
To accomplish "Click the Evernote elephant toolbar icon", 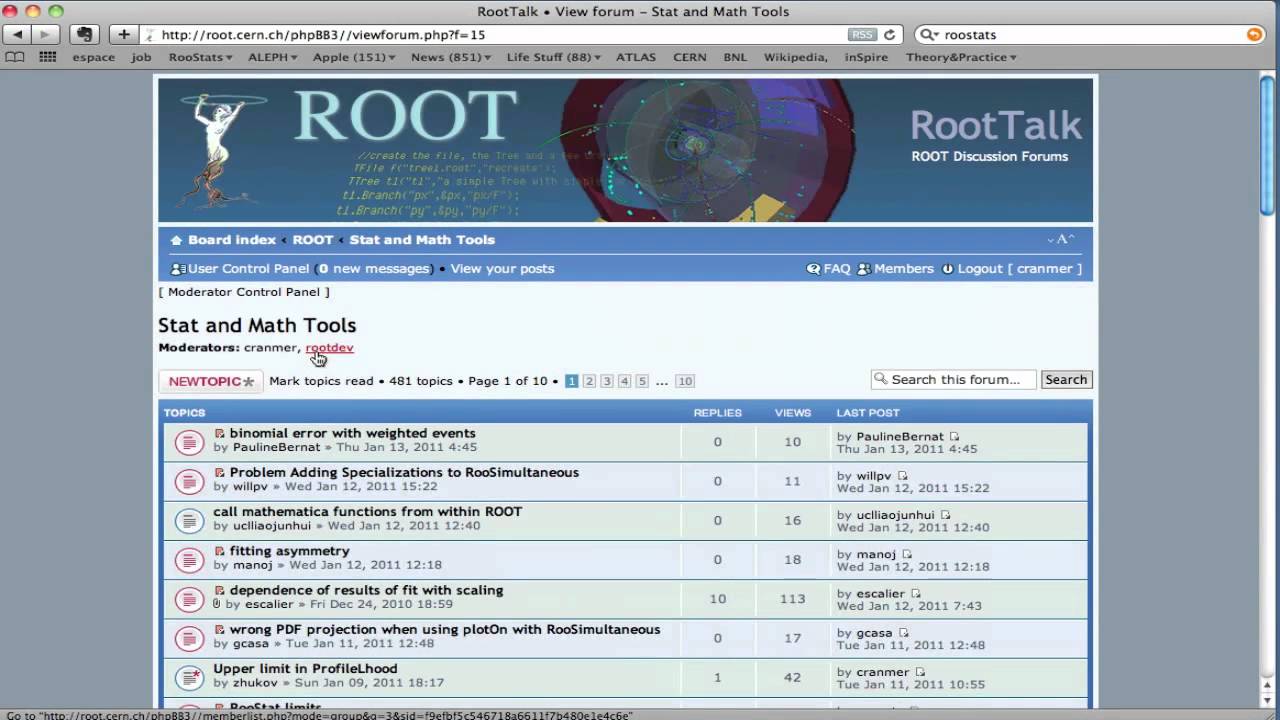I will click(85, 34).
